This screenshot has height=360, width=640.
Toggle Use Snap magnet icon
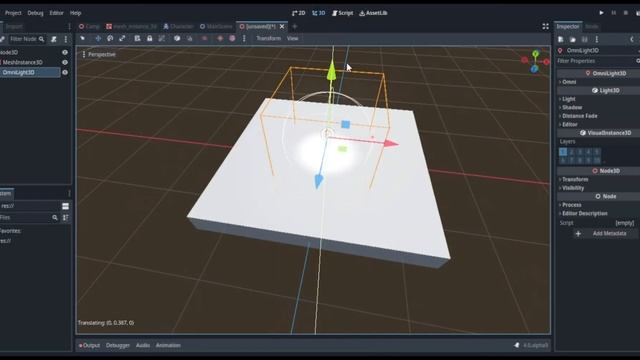coord(189,38)
